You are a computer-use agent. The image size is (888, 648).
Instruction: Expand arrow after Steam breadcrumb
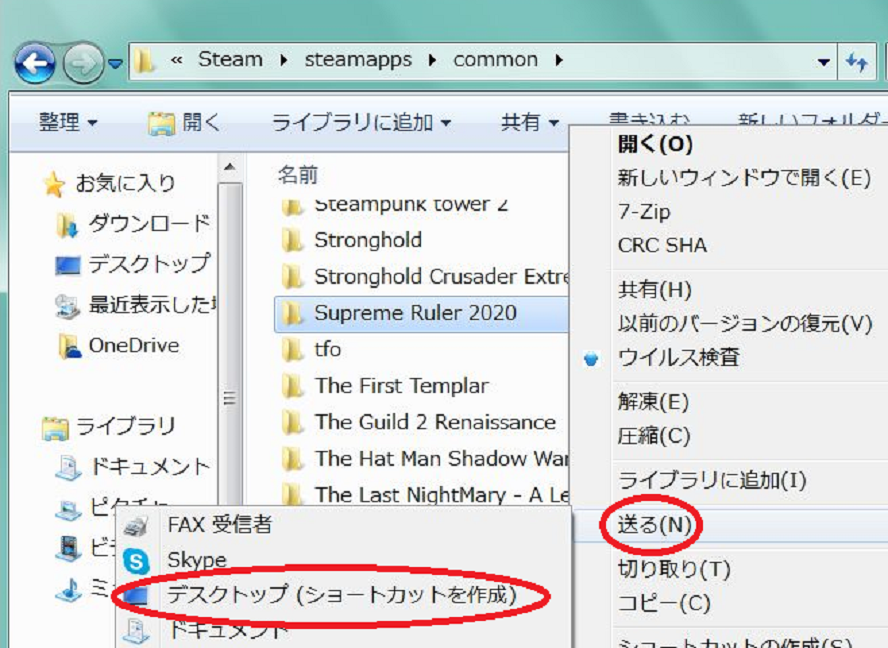point(284,60)
